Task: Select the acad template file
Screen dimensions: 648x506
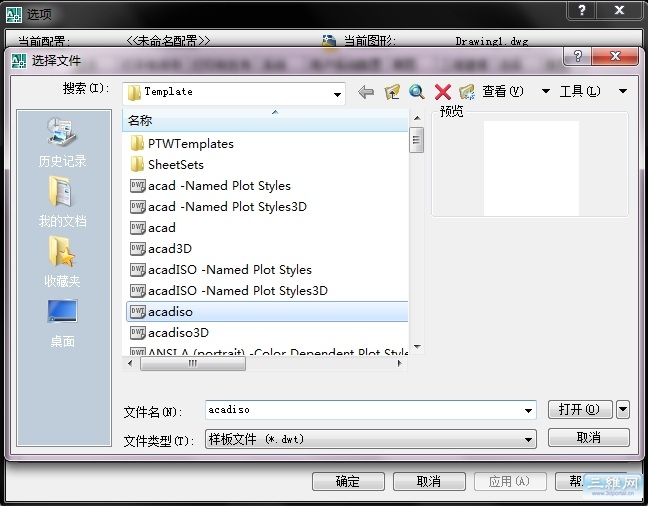Action: point(153,228)
